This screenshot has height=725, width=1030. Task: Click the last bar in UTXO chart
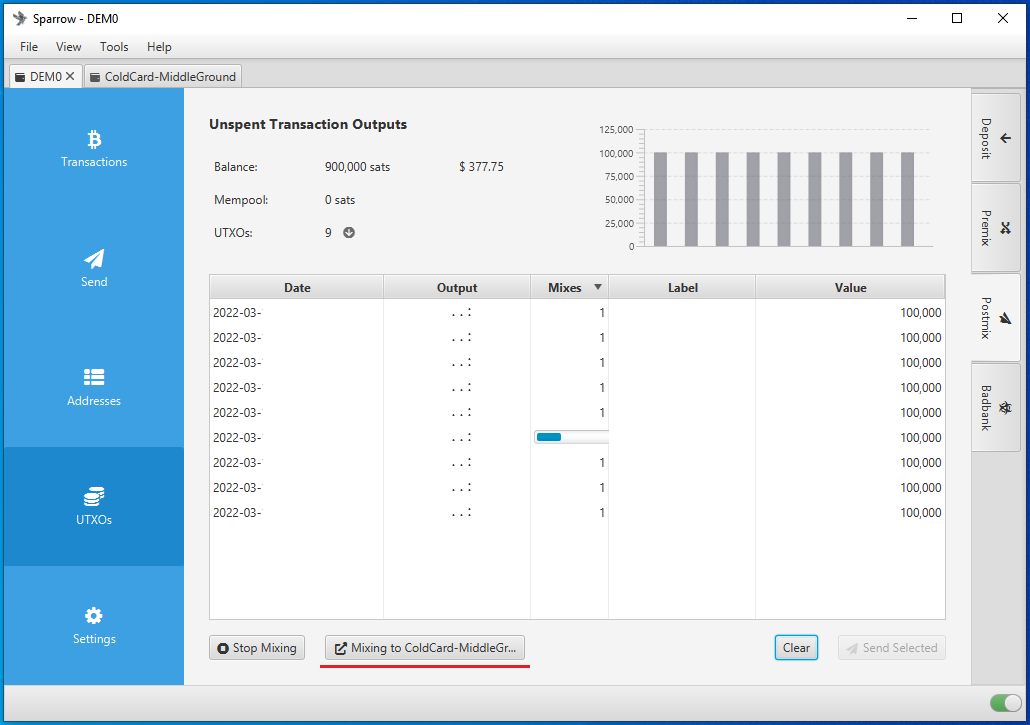(x=907, y=200)
